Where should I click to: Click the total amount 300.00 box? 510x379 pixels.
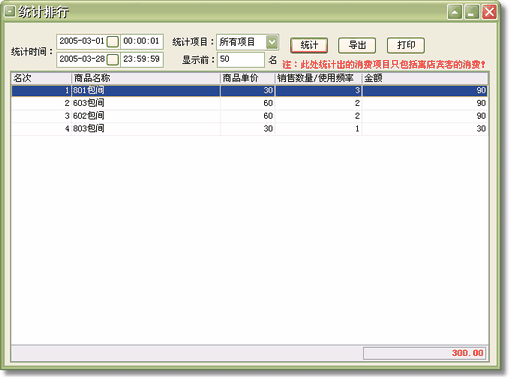point(425,353)
